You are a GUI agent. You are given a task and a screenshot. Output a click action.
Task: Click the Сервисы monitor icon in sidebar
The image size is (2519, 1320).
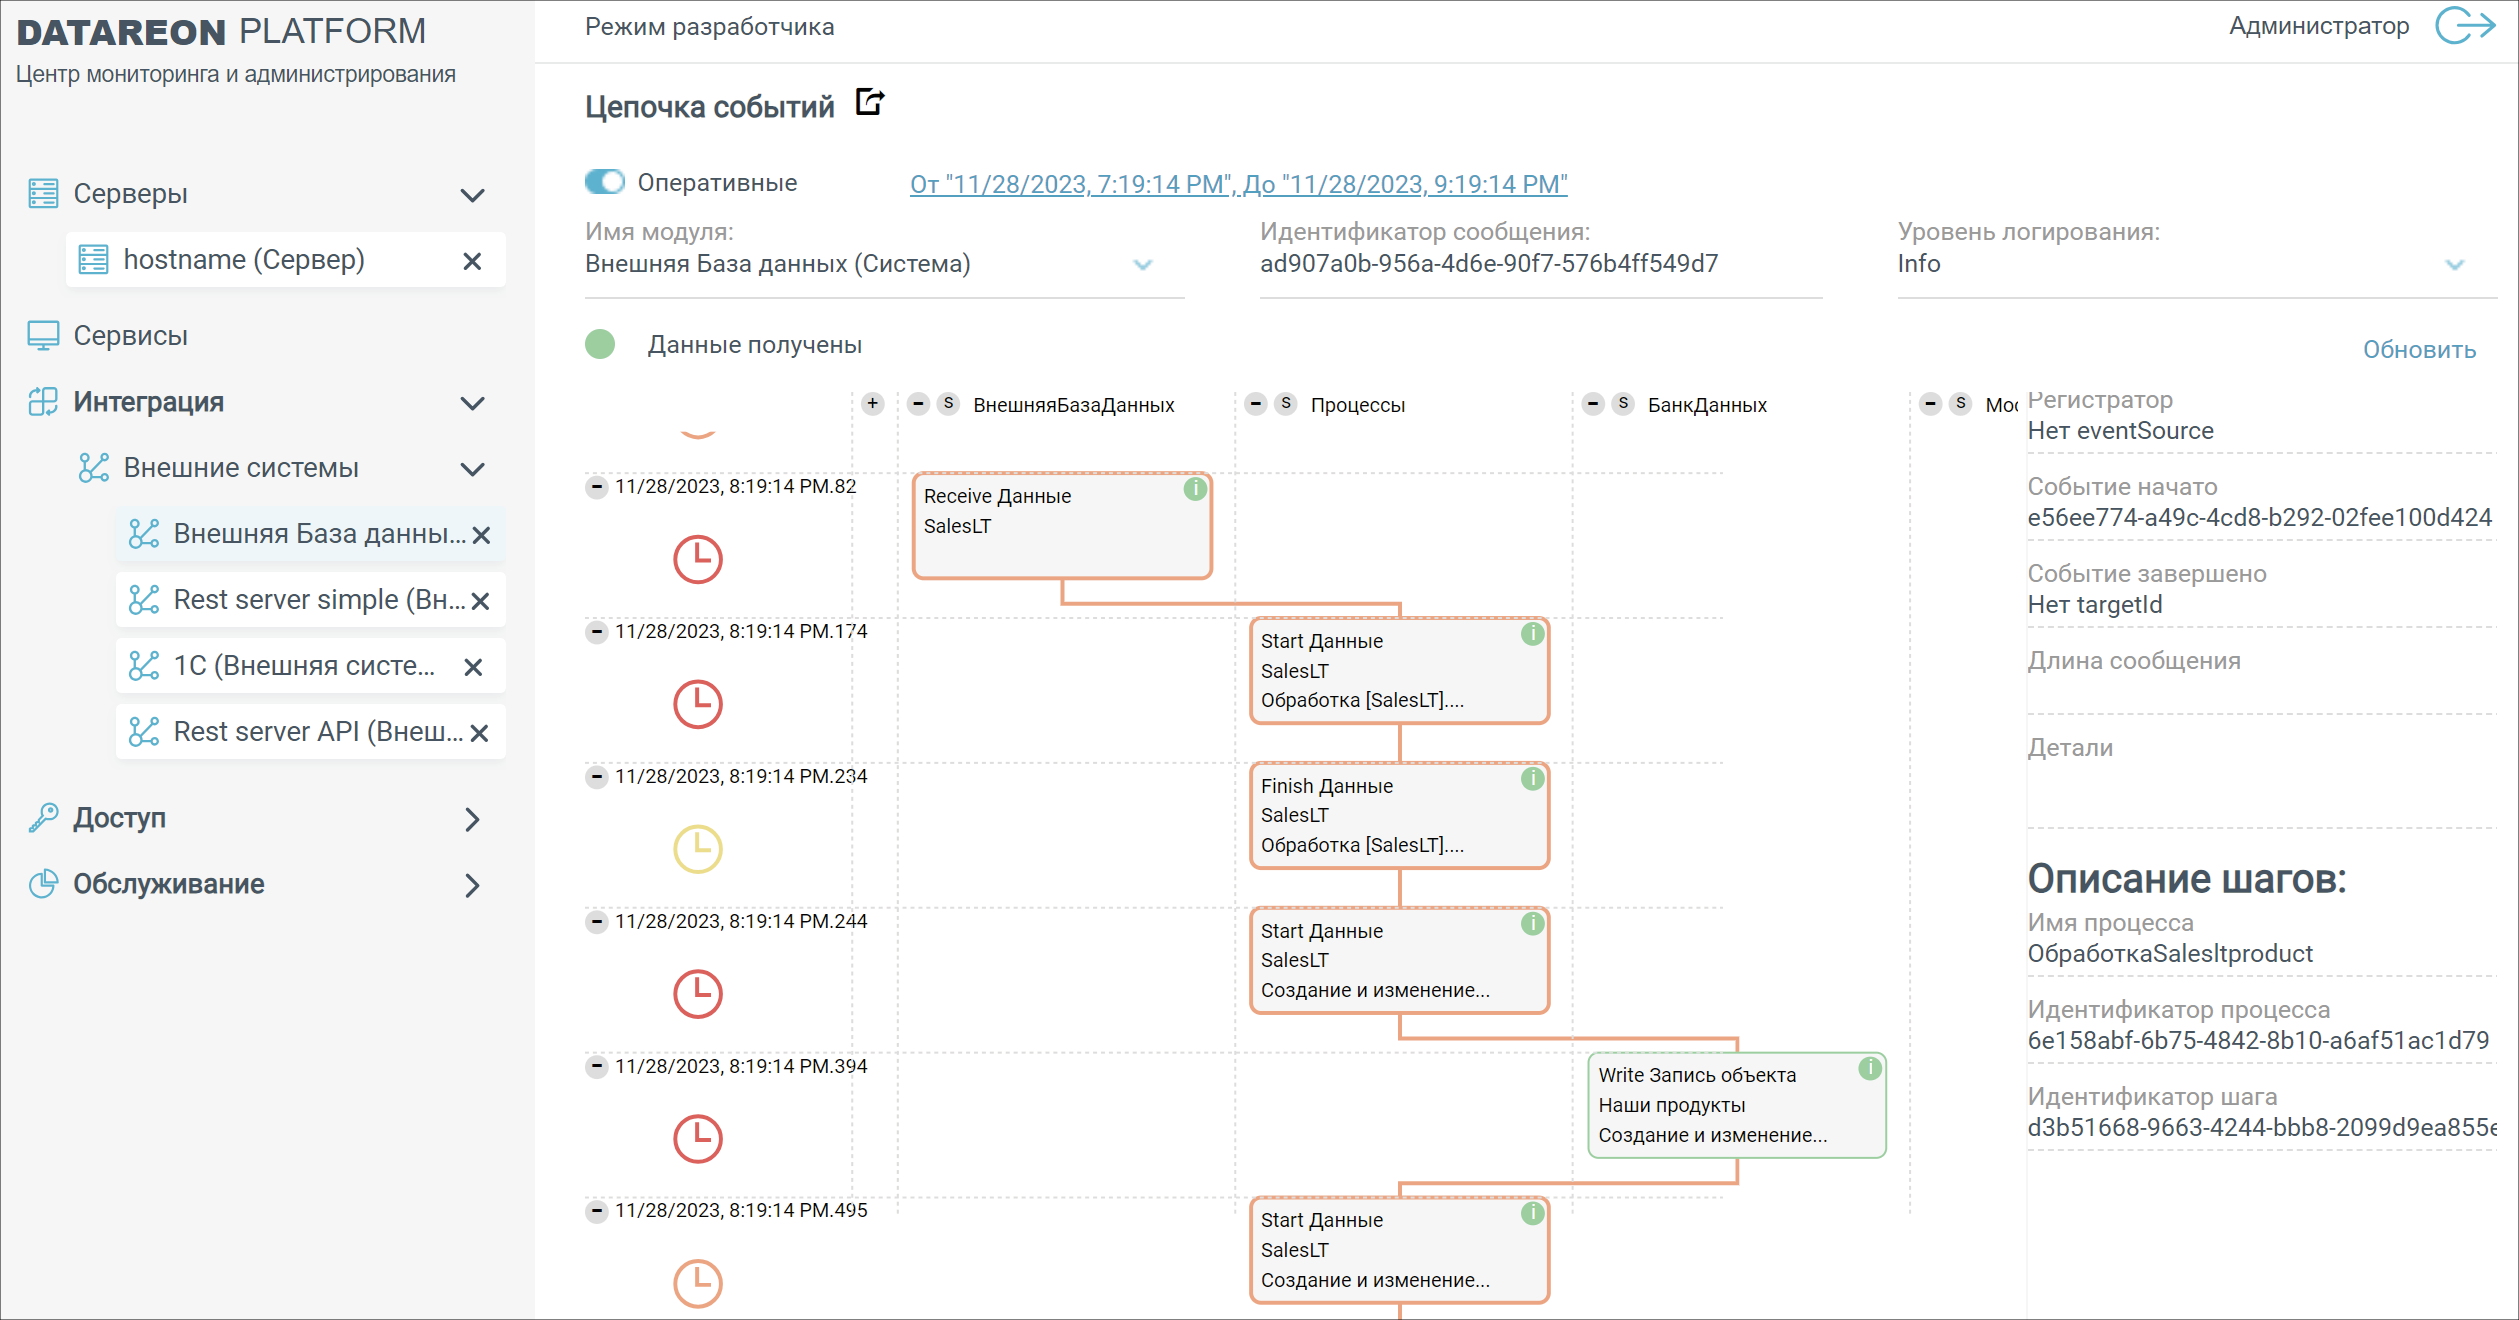(x=43, y=336)
